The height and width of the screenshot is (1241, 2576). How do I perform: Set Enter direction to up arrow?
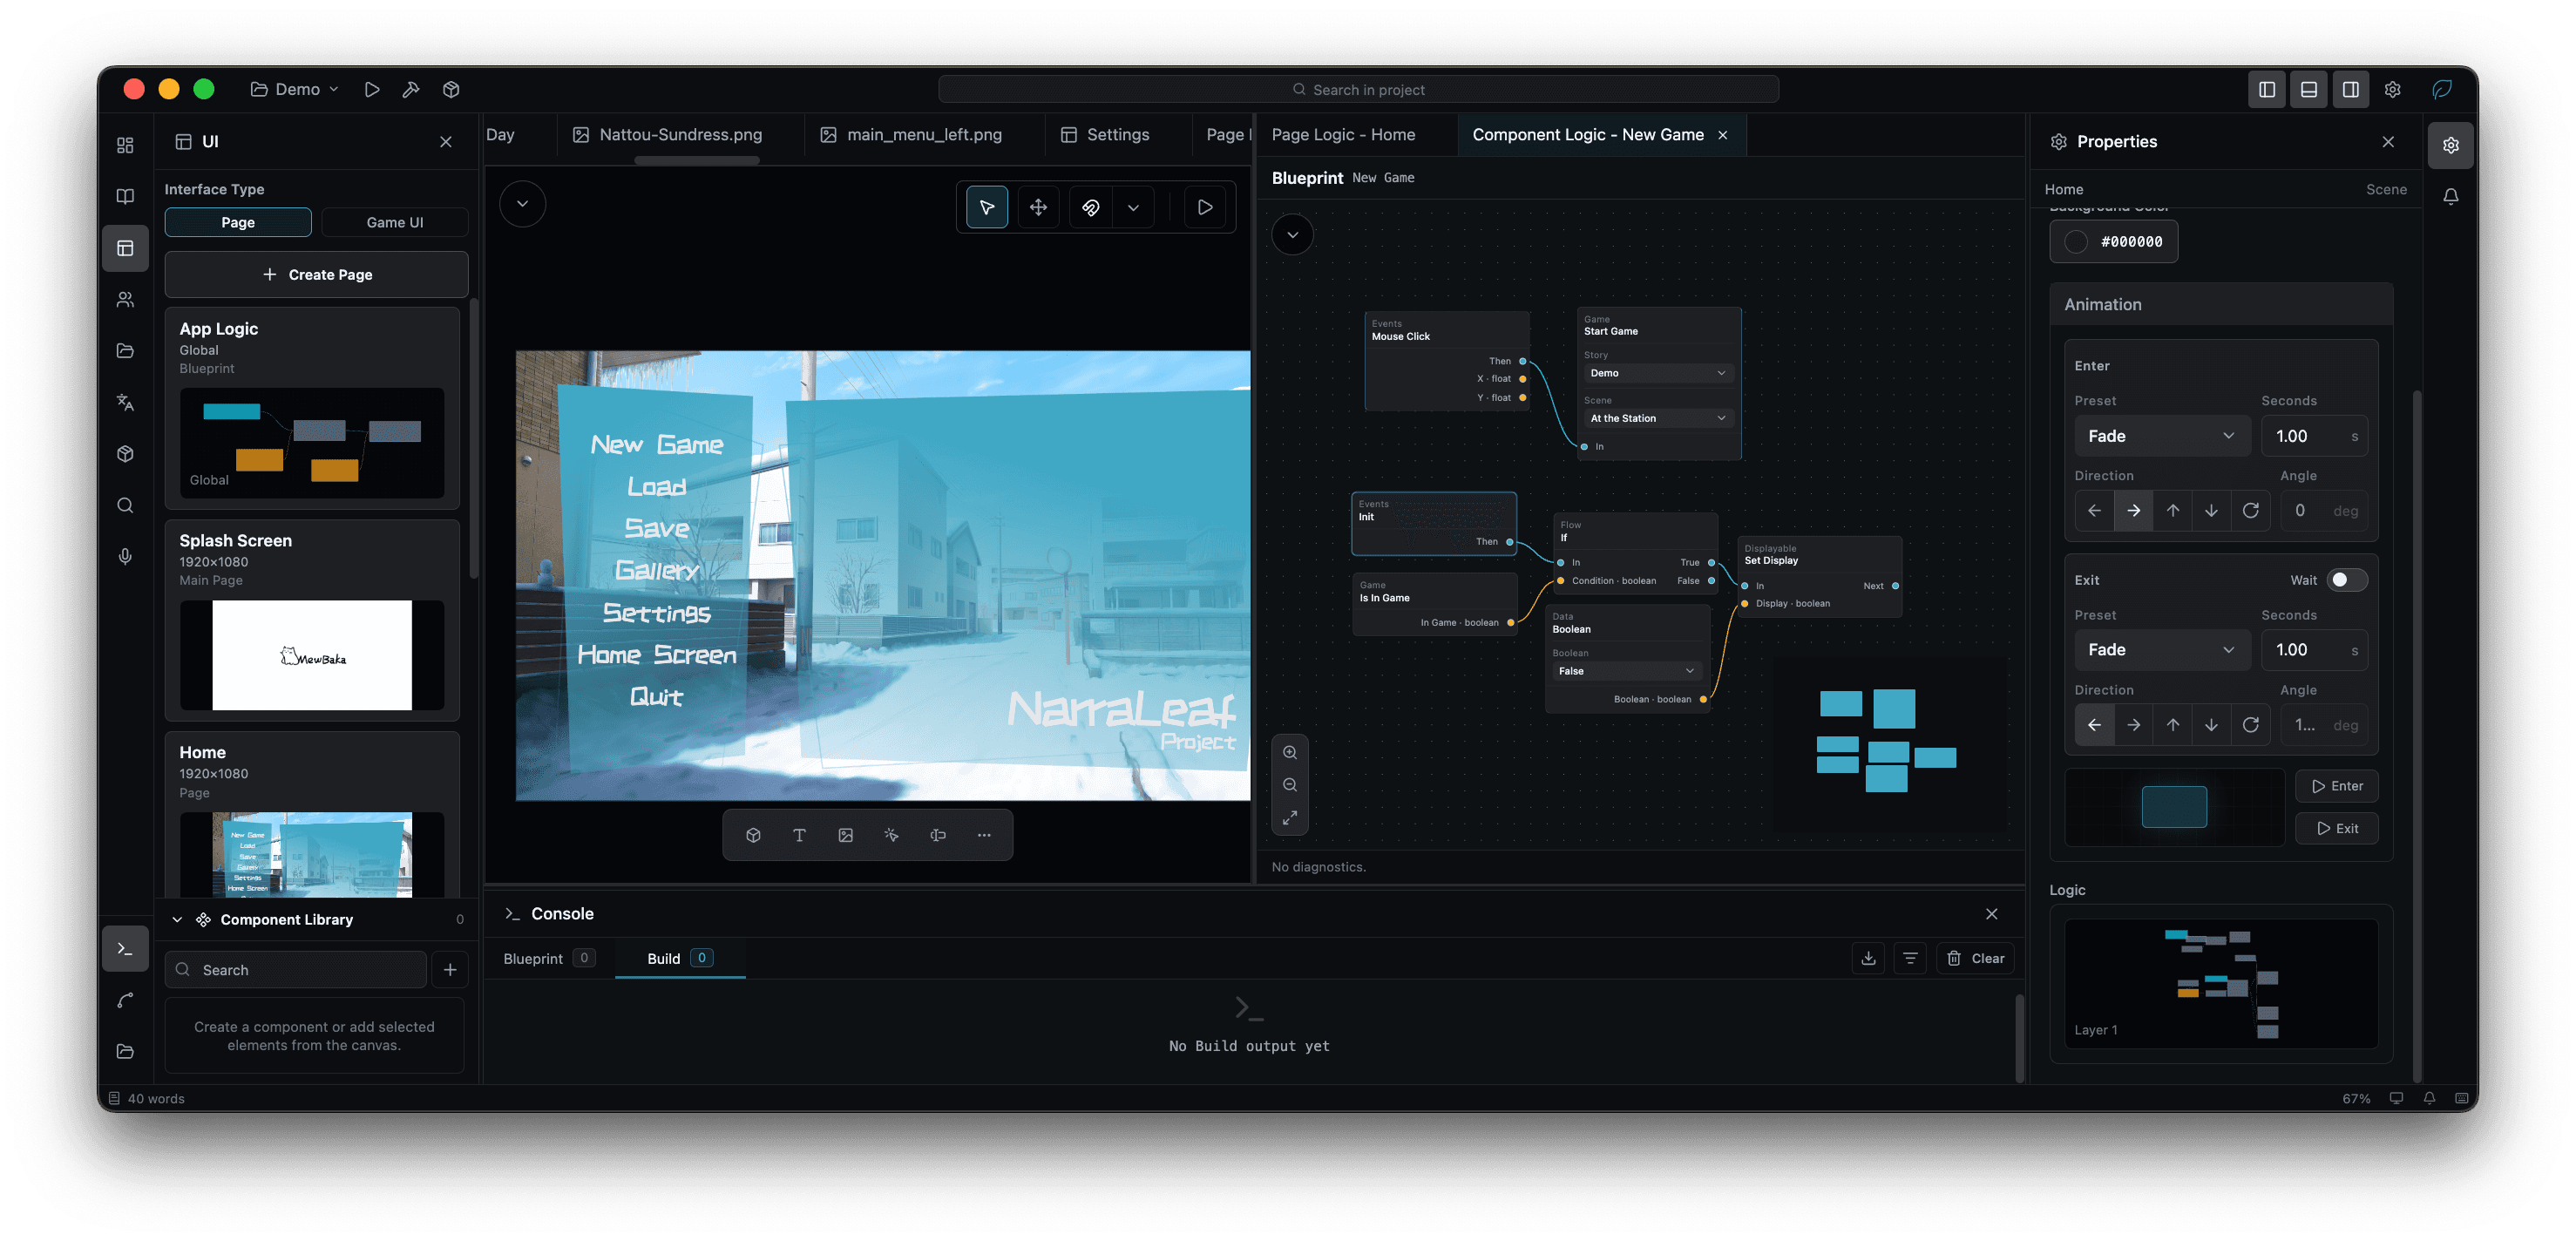[2172, 511]
